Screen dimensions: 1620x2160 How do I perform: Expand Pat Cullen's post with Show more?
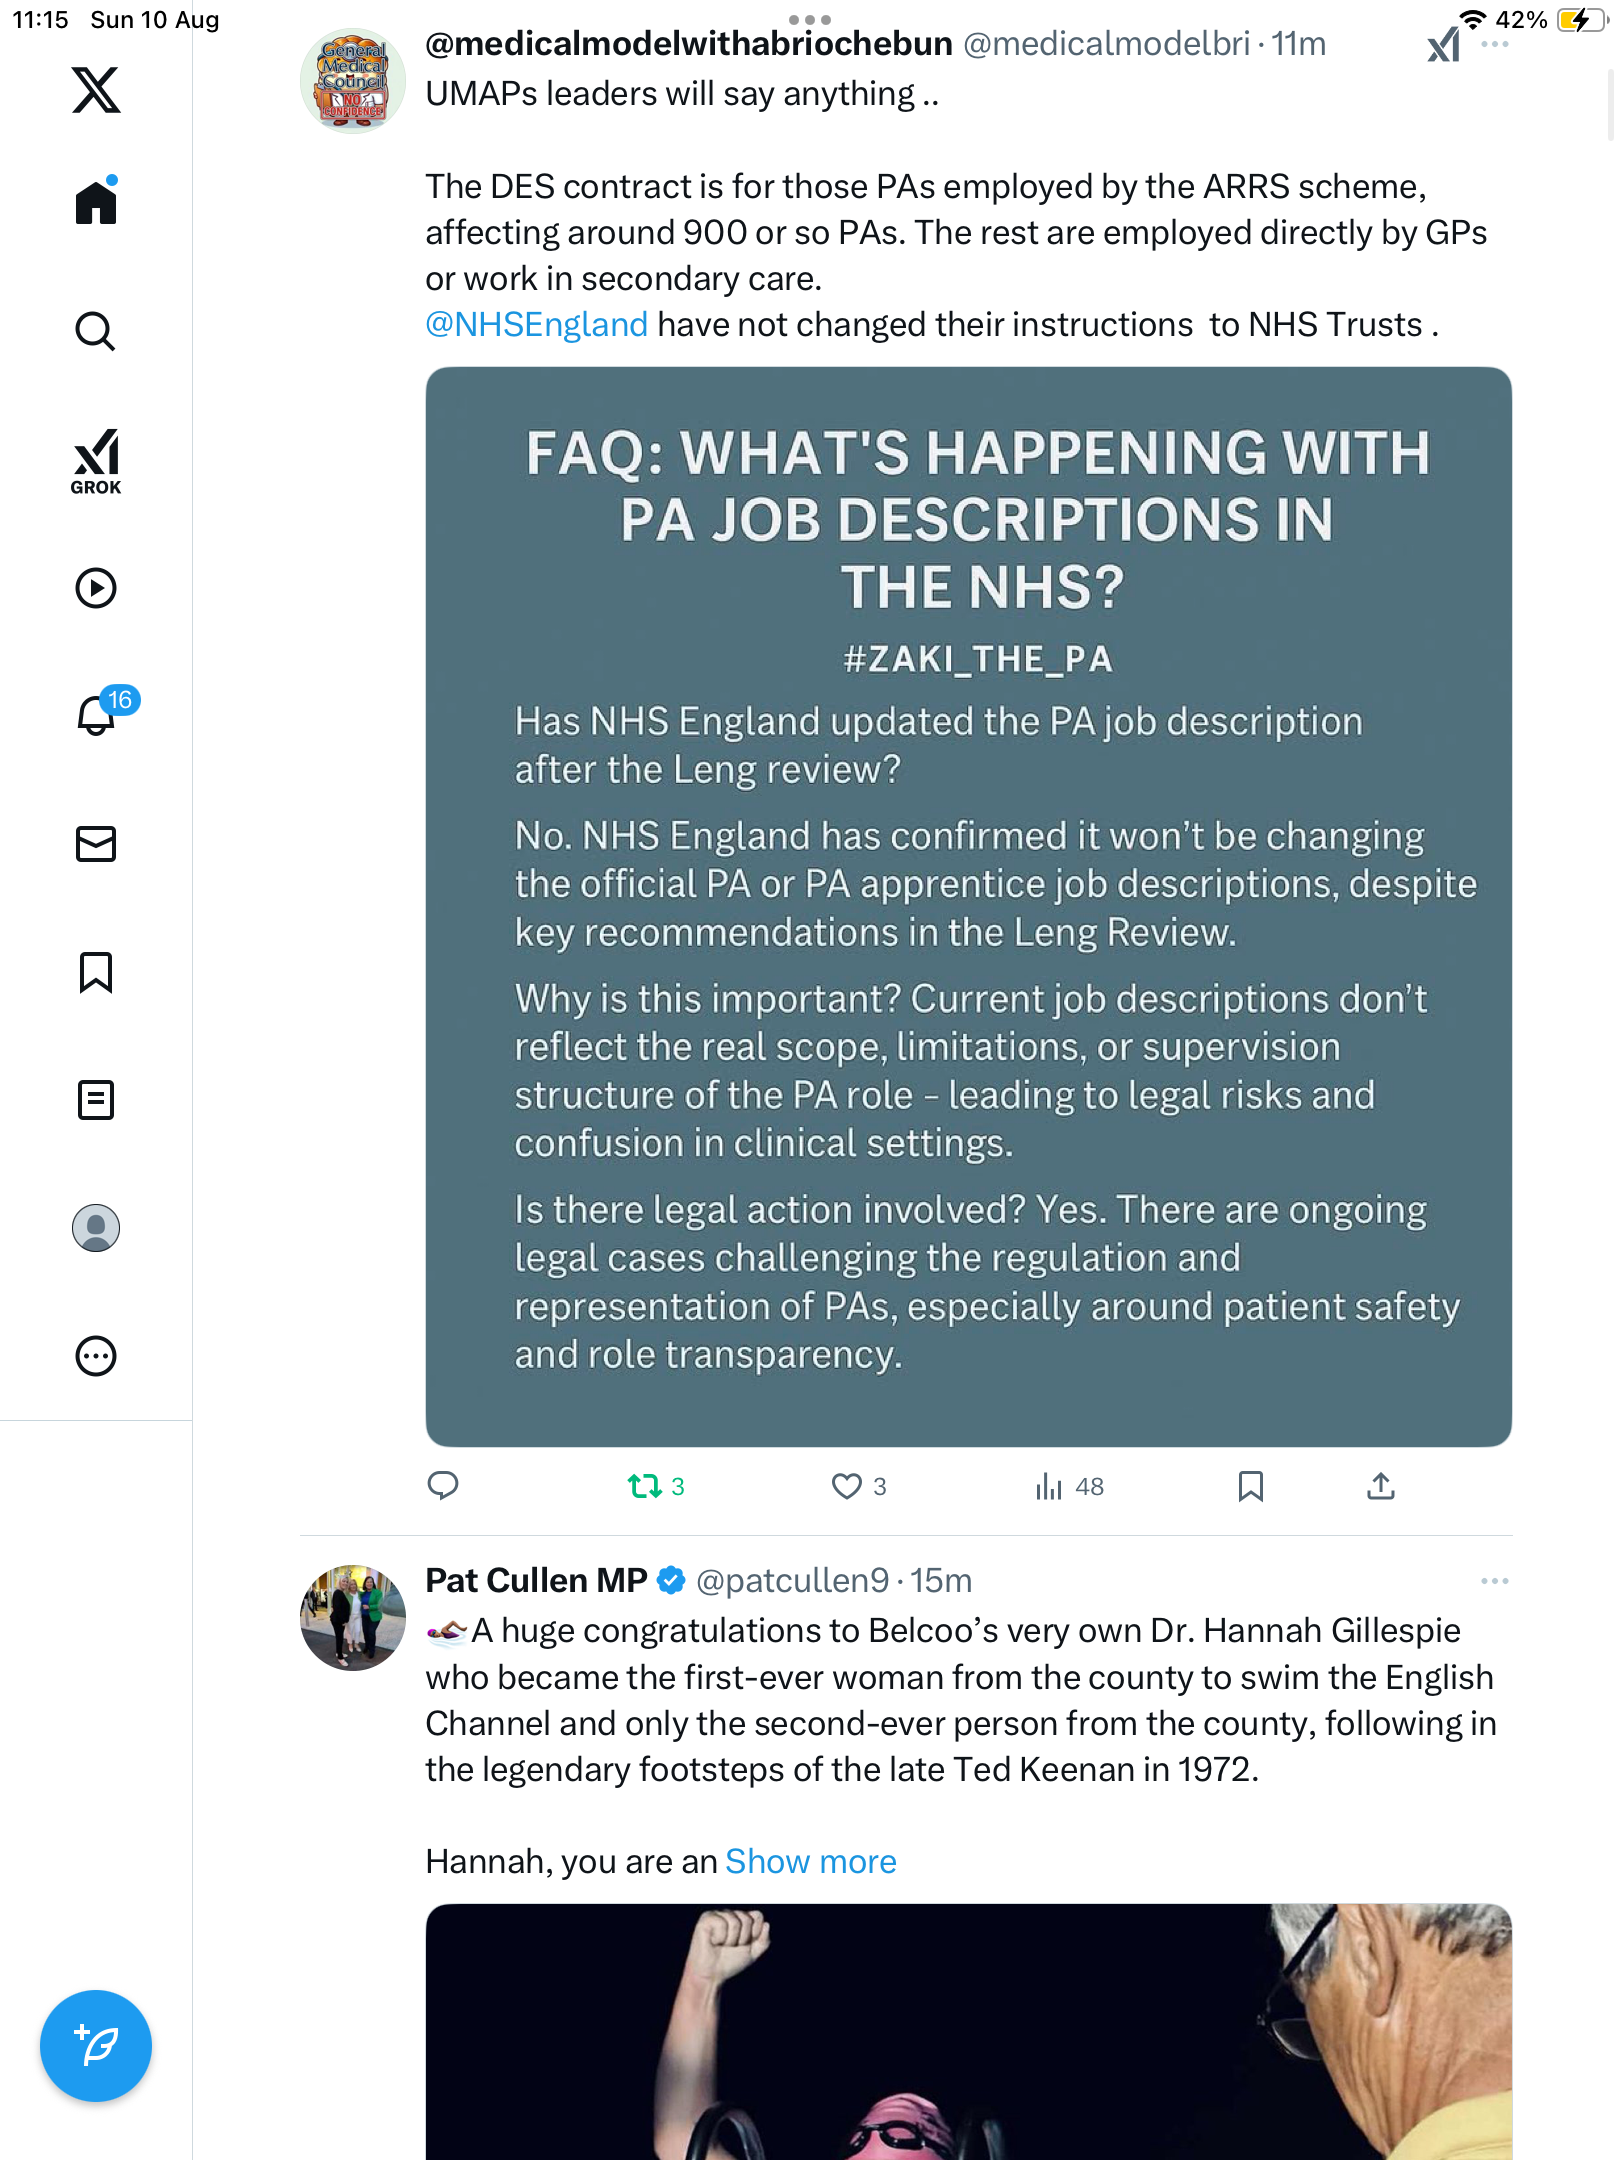[x=810, y=1862]
